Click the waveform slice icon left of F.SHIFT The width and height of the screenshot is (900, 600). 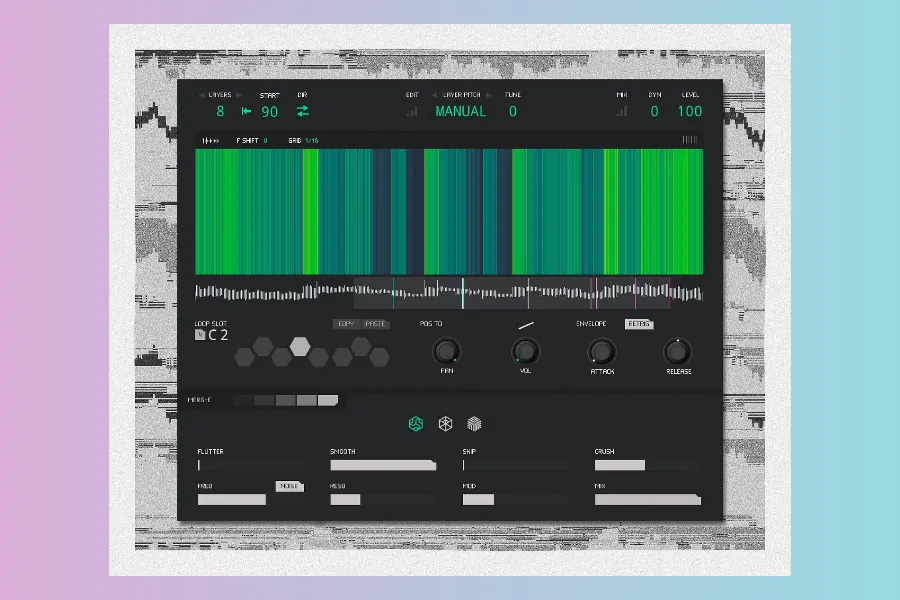(211, 141)
